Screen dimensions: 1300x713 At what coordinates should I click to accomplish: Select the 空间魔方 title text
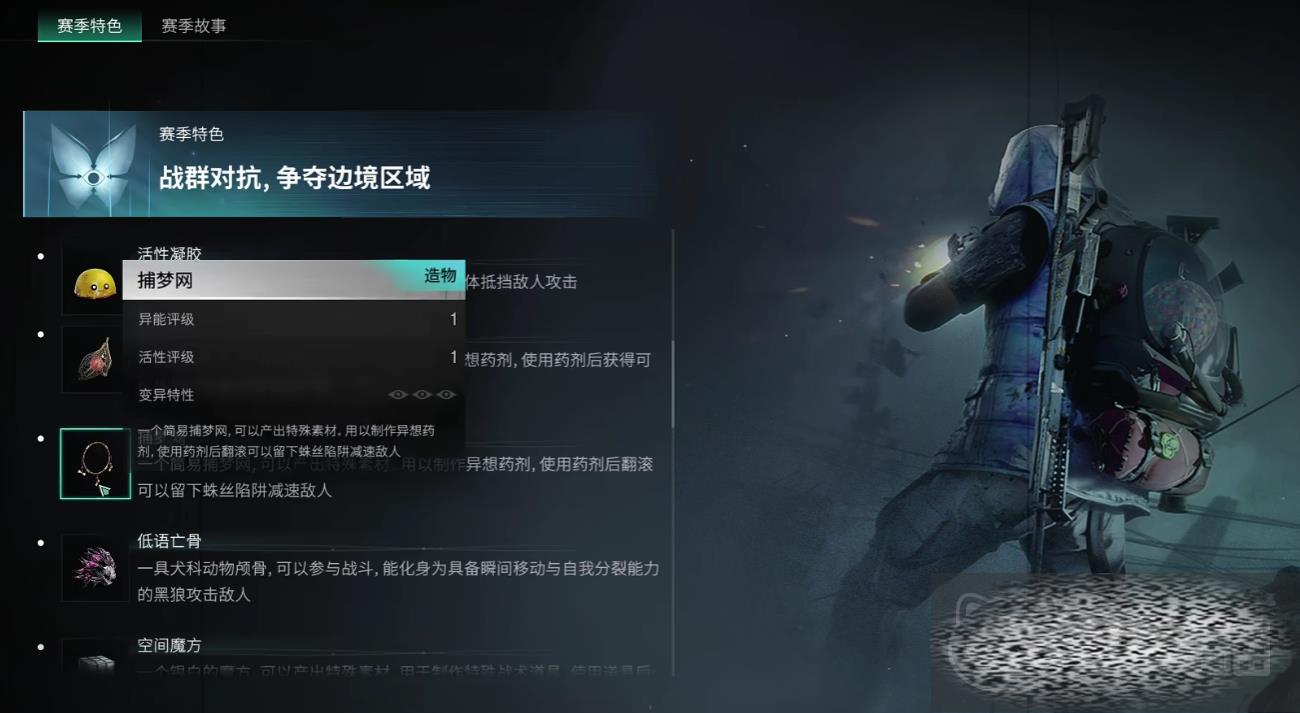169,646
